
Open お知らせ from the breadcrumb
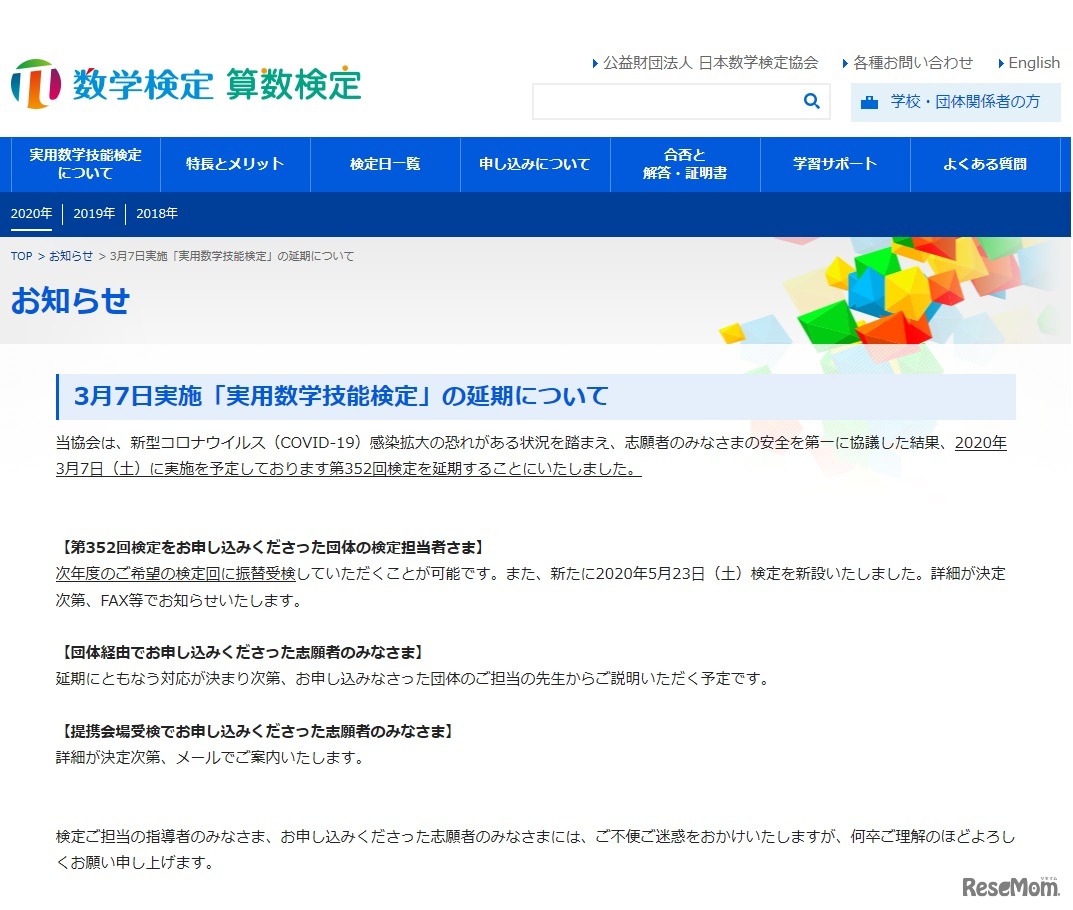click(x=69, y=256)
